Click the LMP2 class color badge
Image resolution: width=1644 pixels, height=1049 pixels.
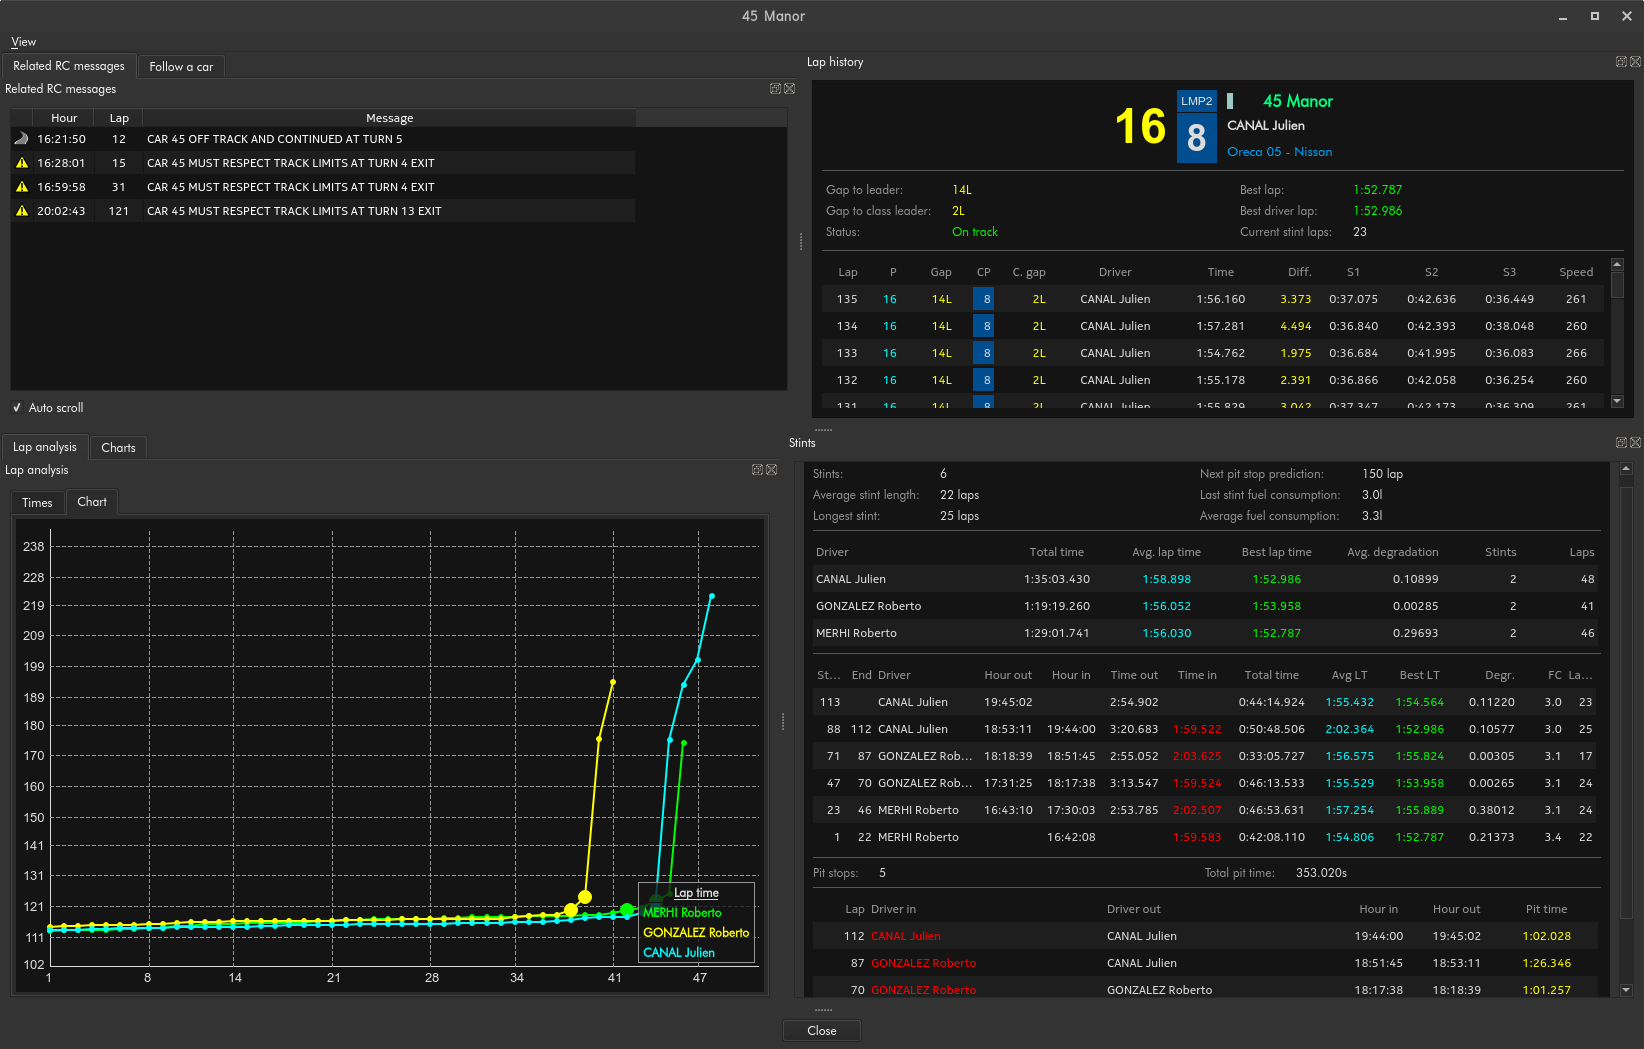pos(1196,101)
